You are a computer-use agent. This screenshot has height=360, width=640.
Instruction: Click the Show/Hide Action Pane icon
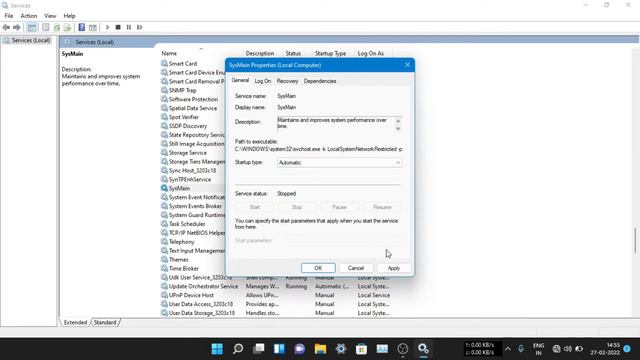coord(93,27)
